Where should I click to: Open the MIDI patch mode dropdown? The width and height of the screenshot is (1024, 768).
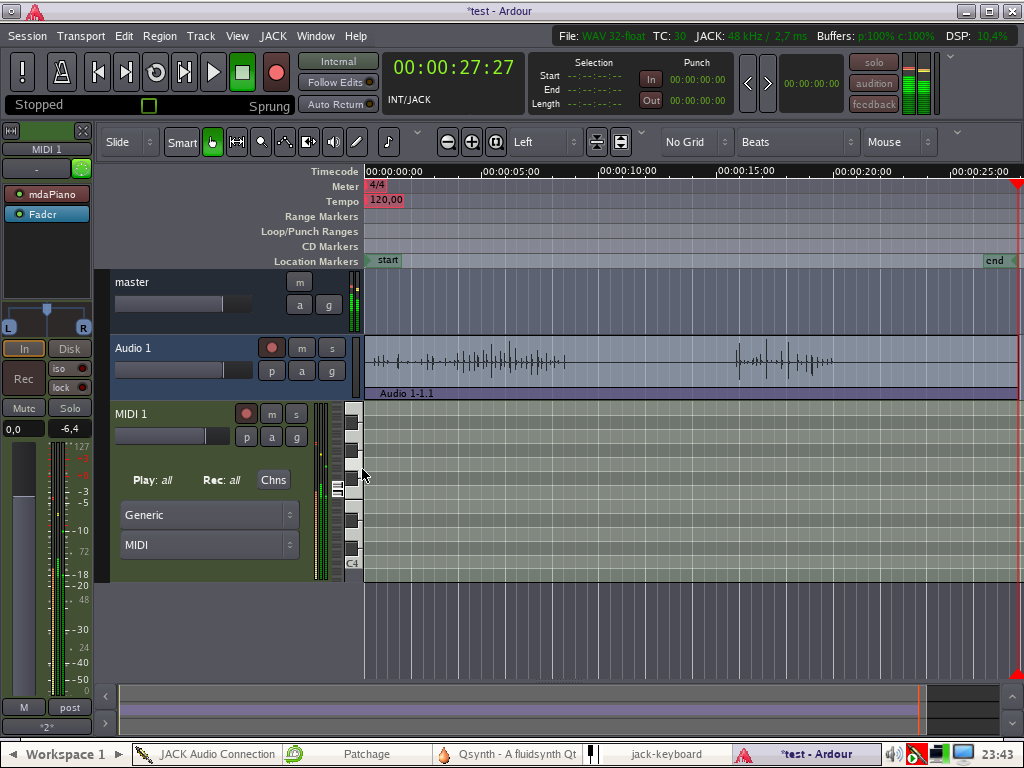point(210,545)
